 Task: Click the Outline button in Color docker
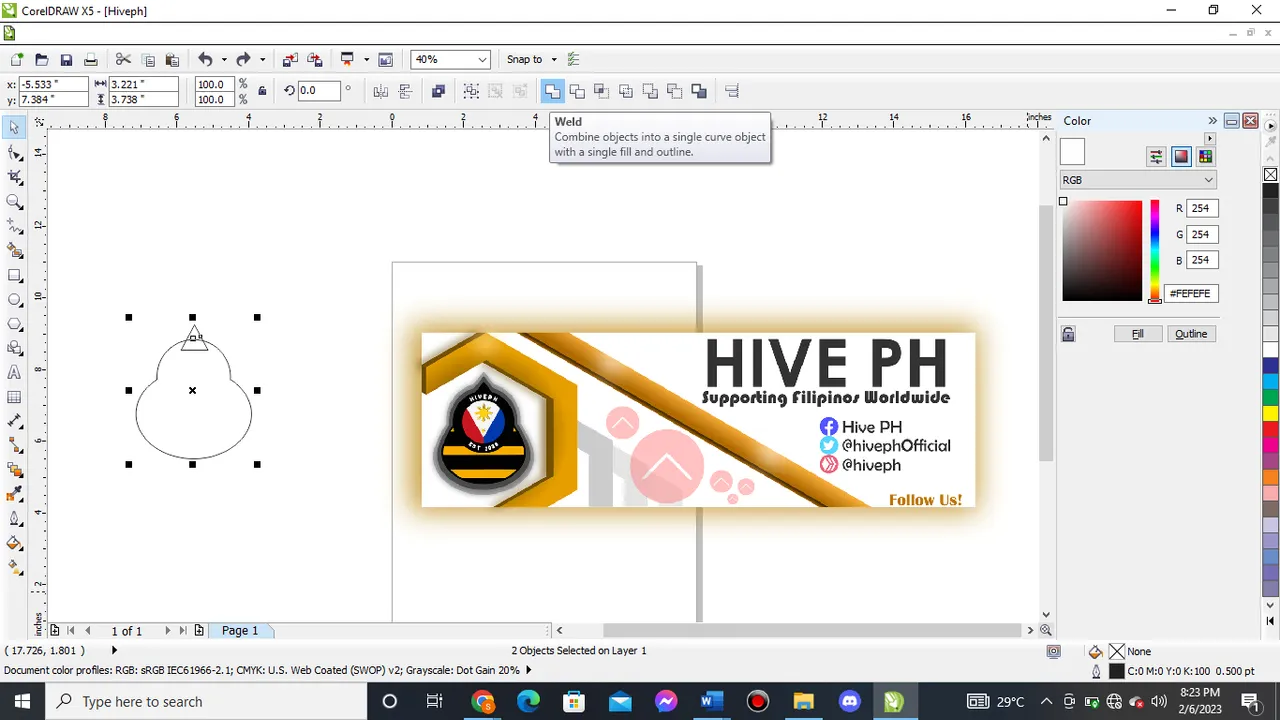click(x=1191, y=334)
